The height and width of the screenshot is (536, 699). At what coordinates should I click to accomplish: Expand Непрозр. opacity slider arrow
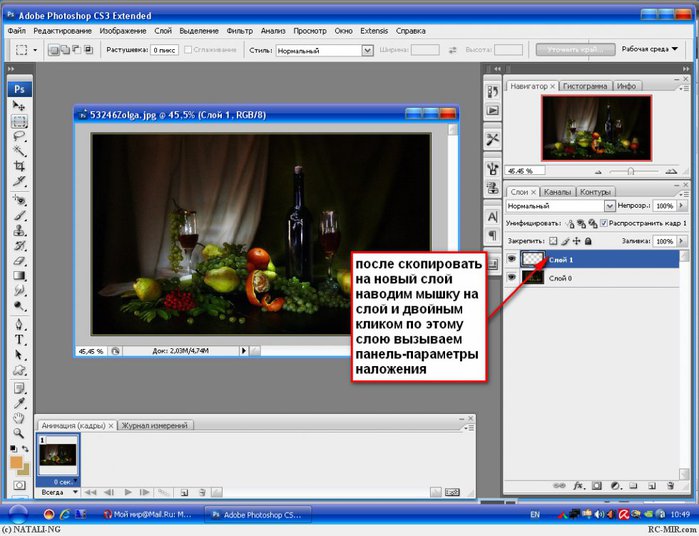pyautogui.click(x=681, y=206)
